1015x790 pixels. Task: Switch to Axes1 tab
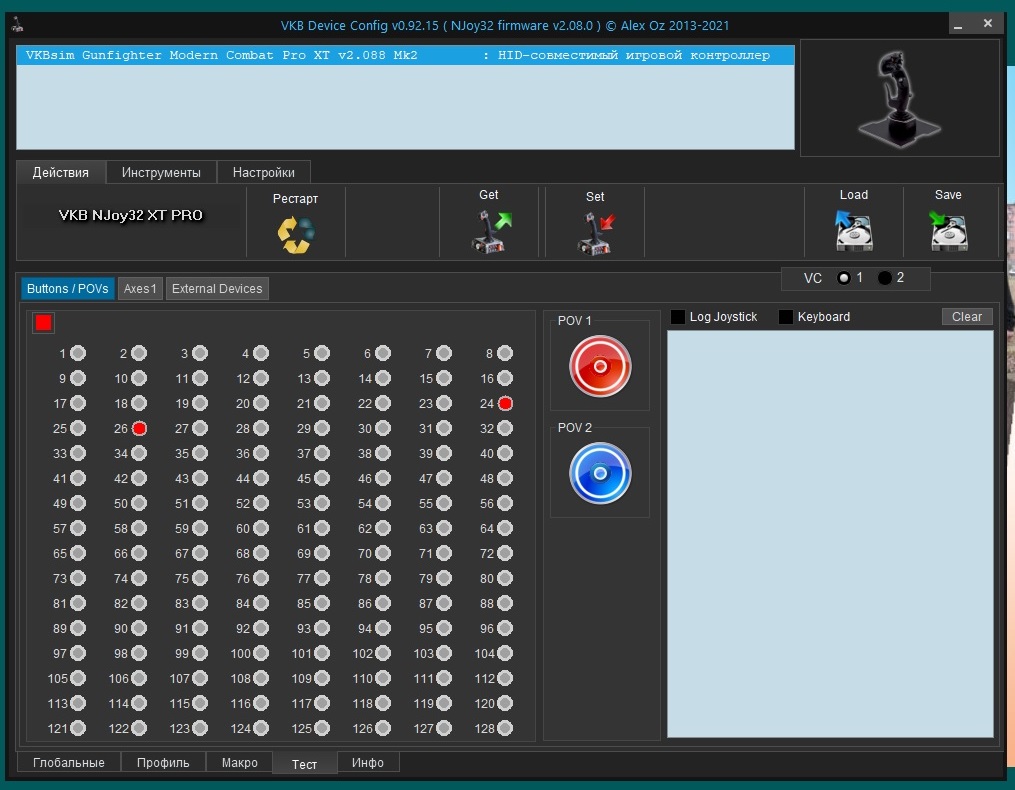[x=140, y=289]
